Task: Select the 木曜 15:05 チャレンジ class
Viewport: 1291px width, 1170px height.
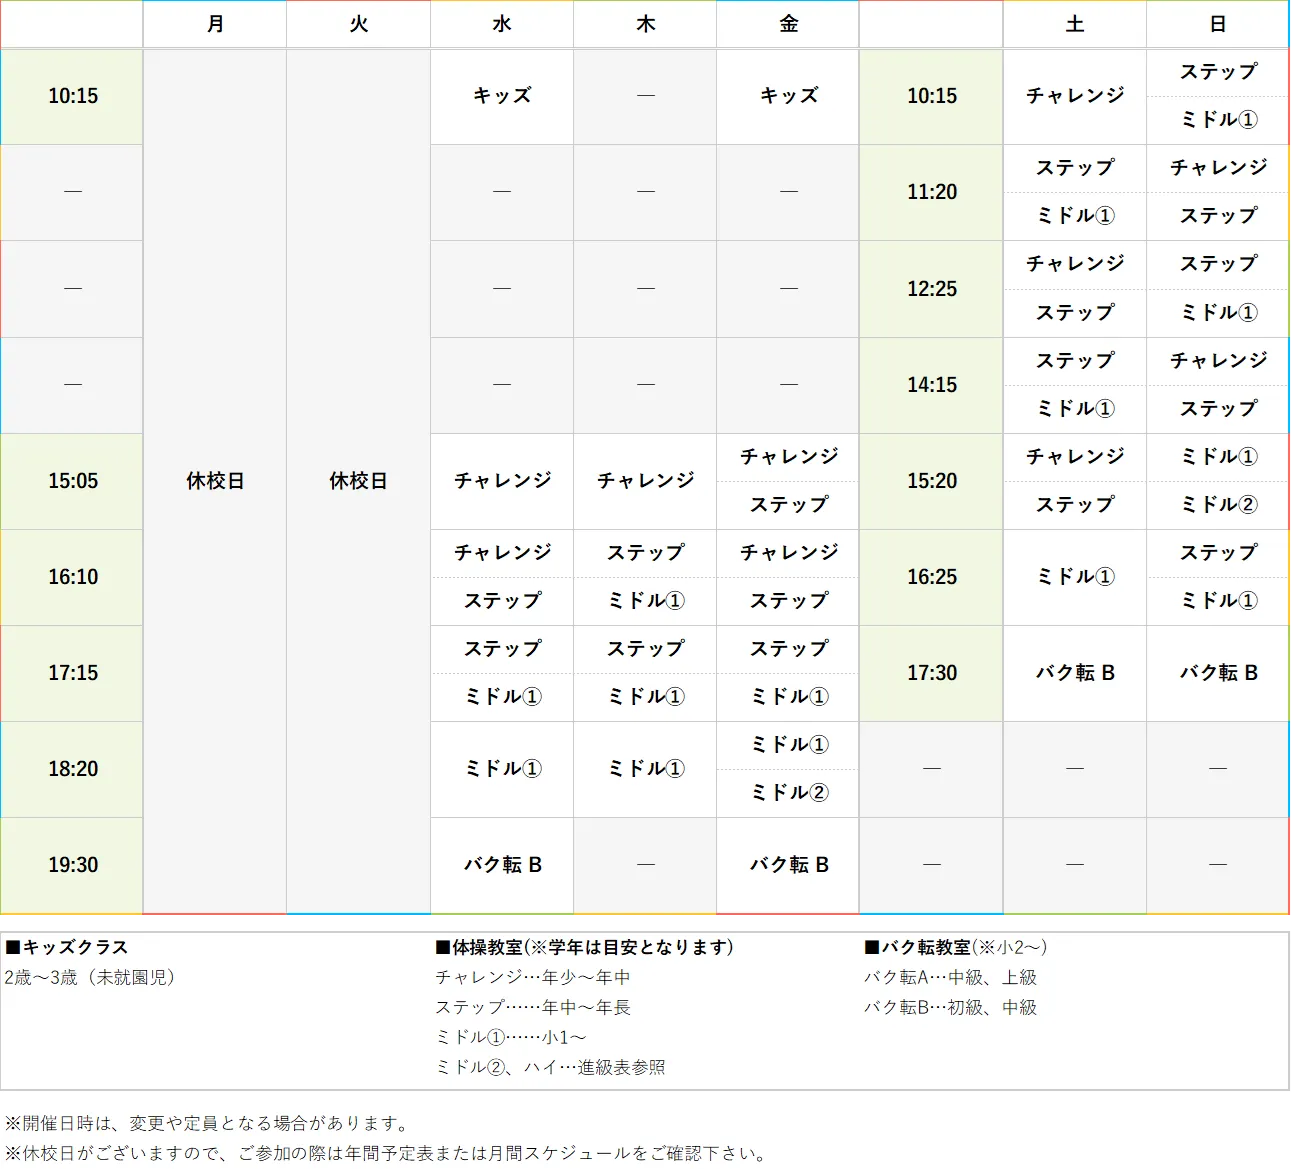Action: (644, 481)
